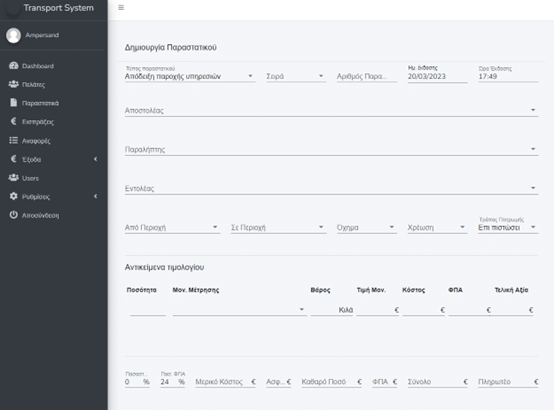Click the Users group icon
Image resolution: width=554 pixels, height=410 pixels.
point(13,177)
